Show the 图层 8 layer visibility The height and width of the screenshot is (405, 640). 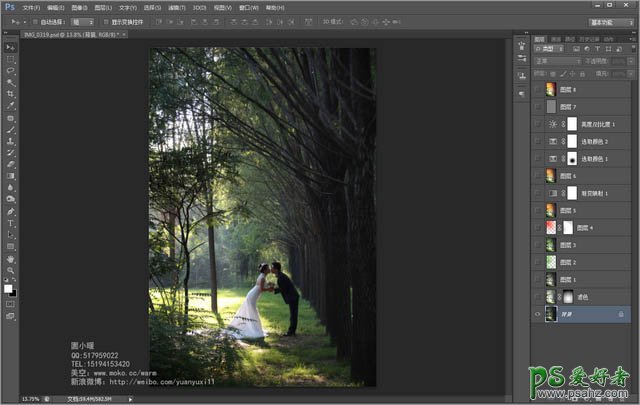[x=538, y=90]
